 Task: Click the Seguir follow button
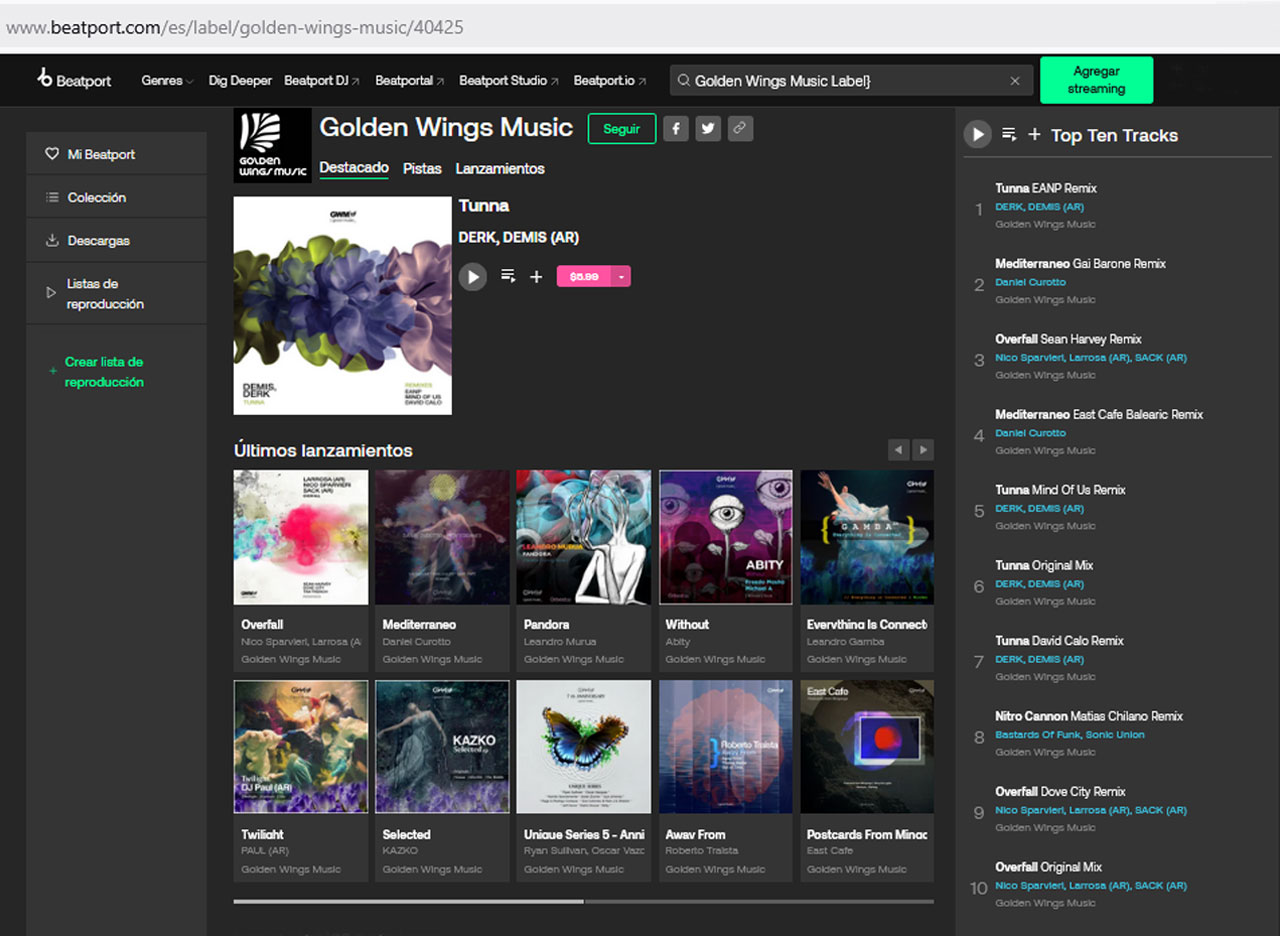click(621, 129)
